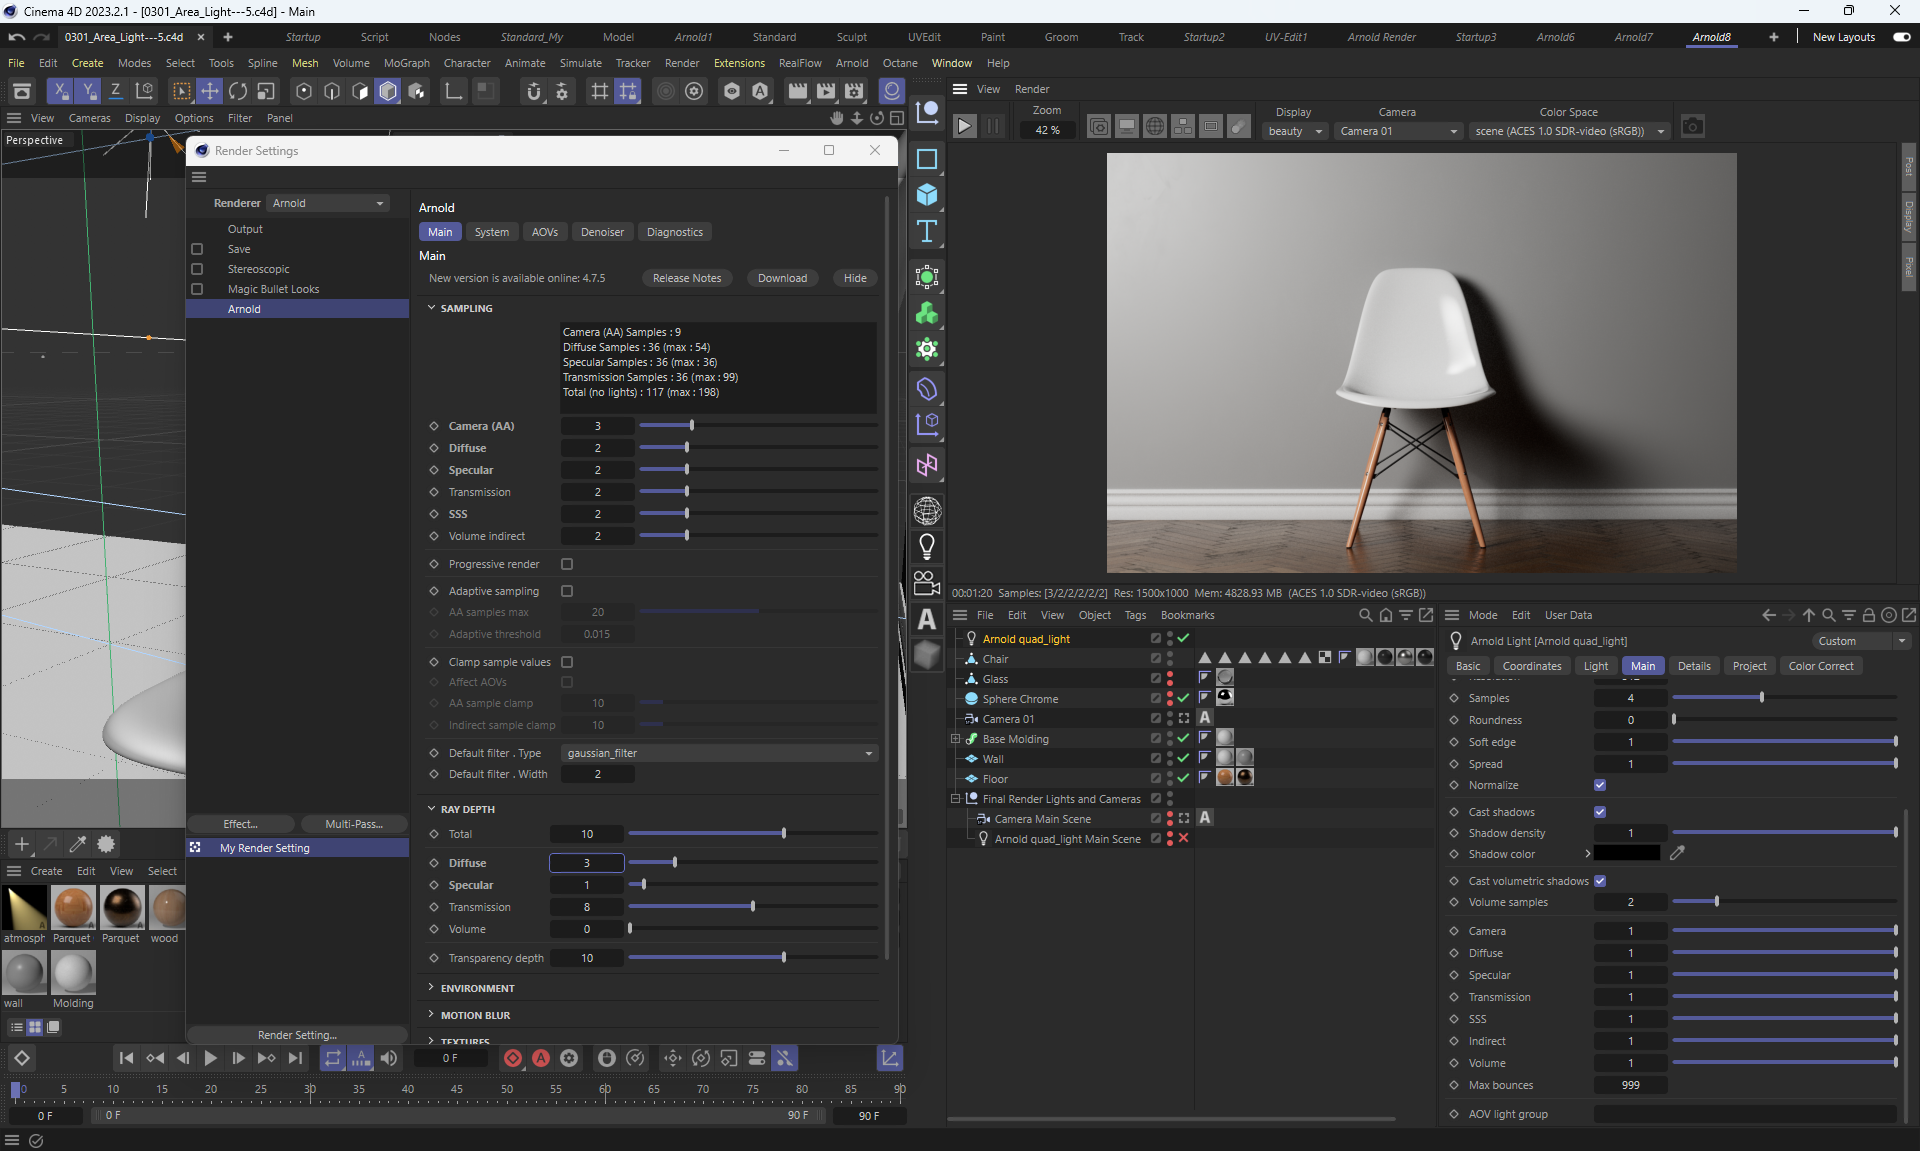Screen dimensions: 1920x1151
Task: Select the Move tool in toolbar
Action: [210, 91]
